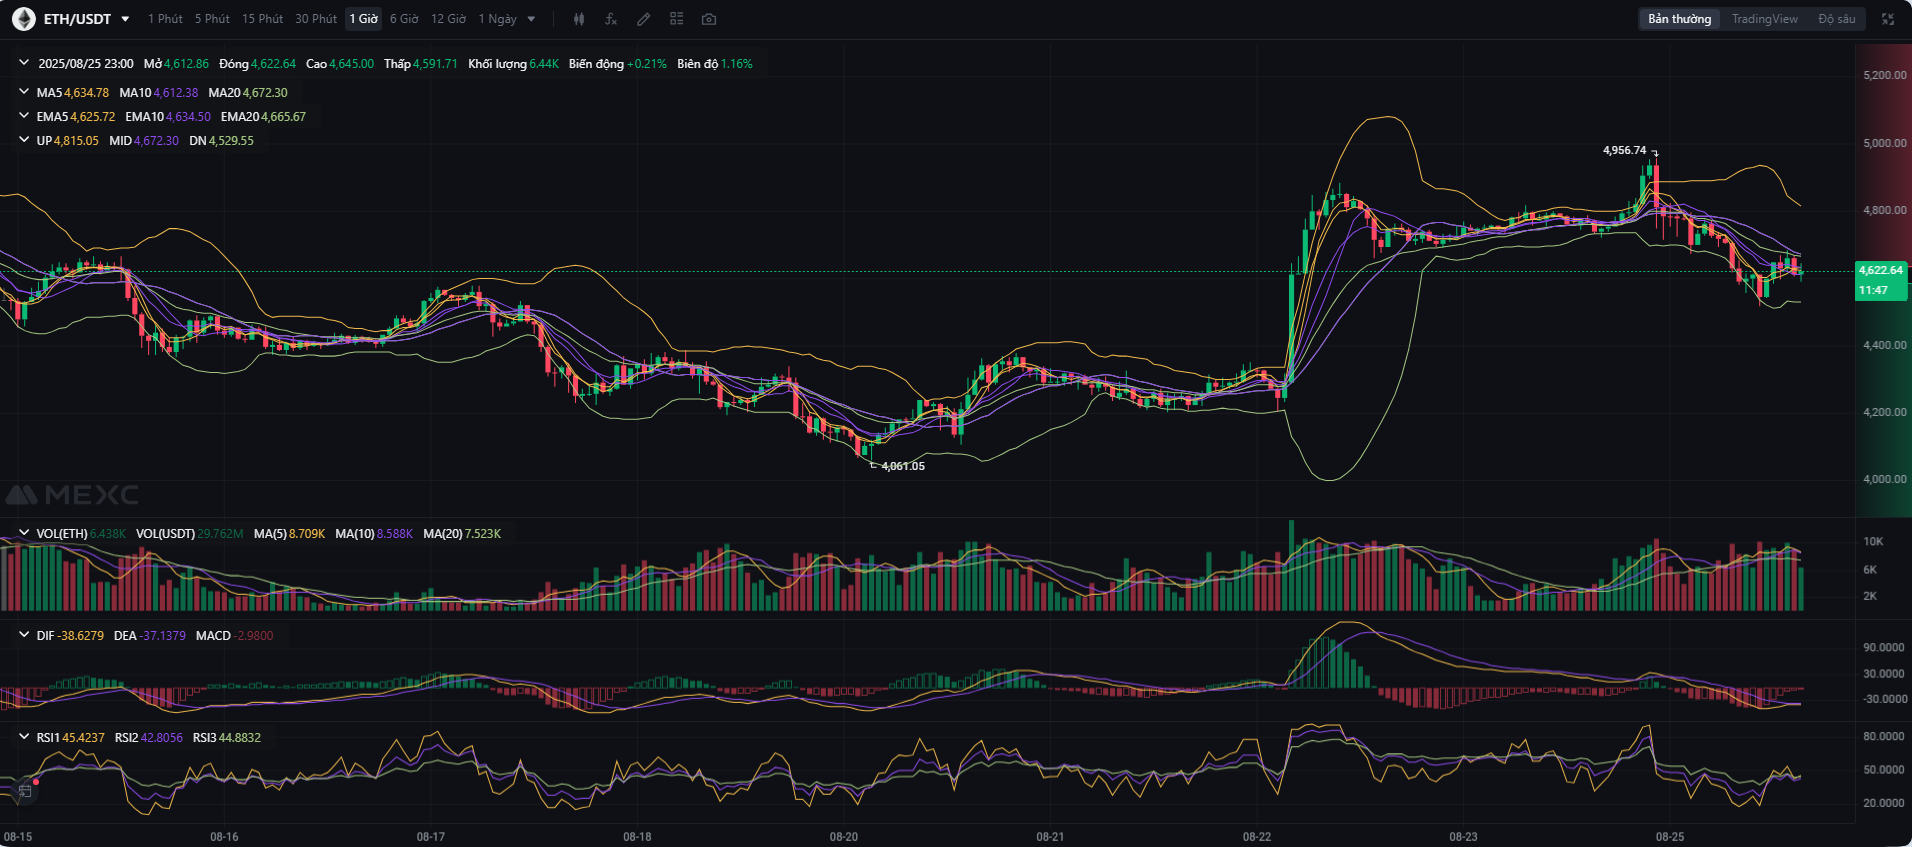Click the RSI3 value 44.8832
Viewport: 1912px width, 847px height.
click(240, 737)
